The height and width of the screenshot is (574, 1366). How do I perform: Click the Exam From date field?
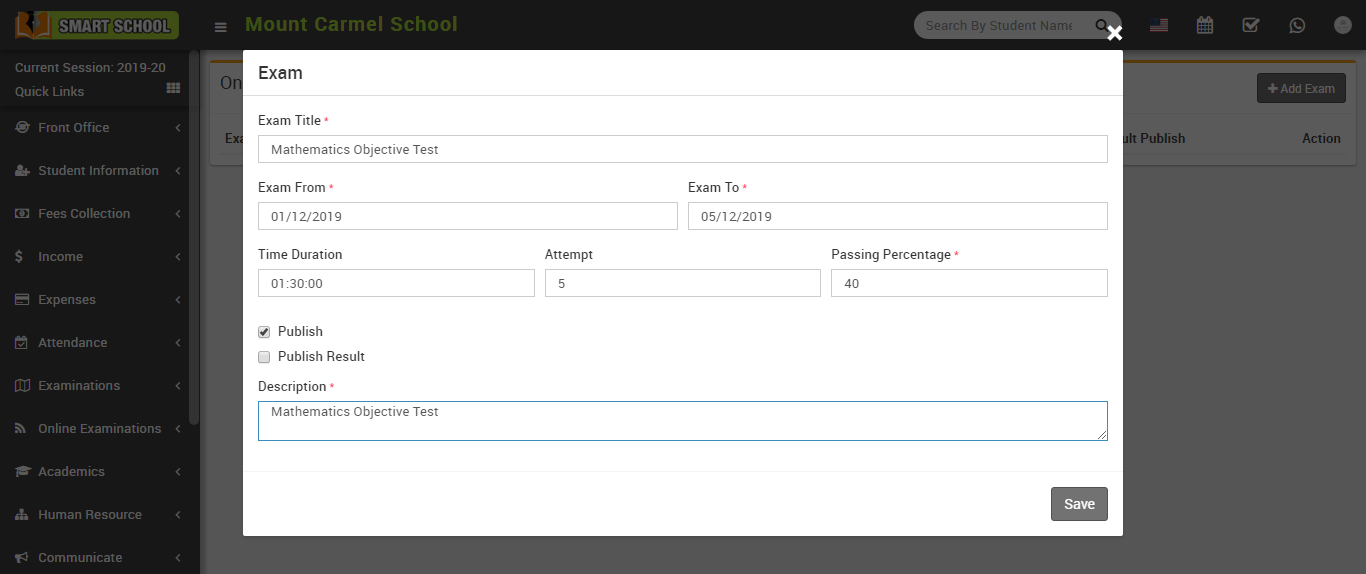pos(467,216)
